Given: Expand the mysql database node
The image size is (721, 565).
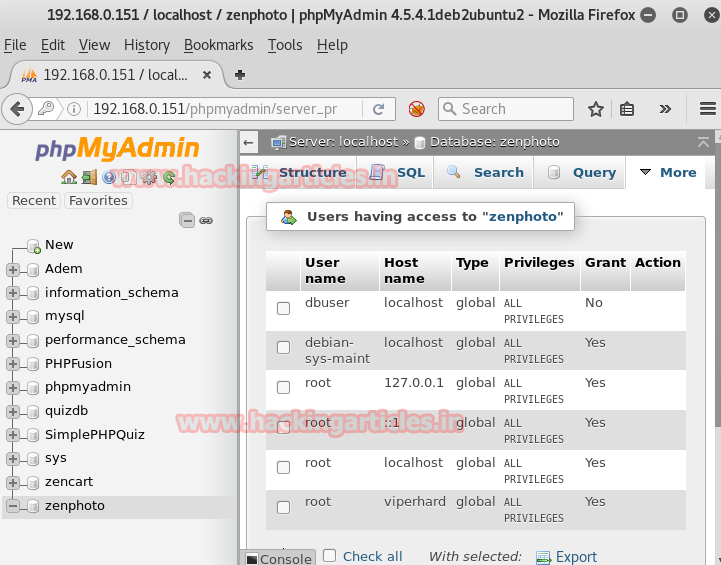Looking at the screenshot, I should [13, 317].
